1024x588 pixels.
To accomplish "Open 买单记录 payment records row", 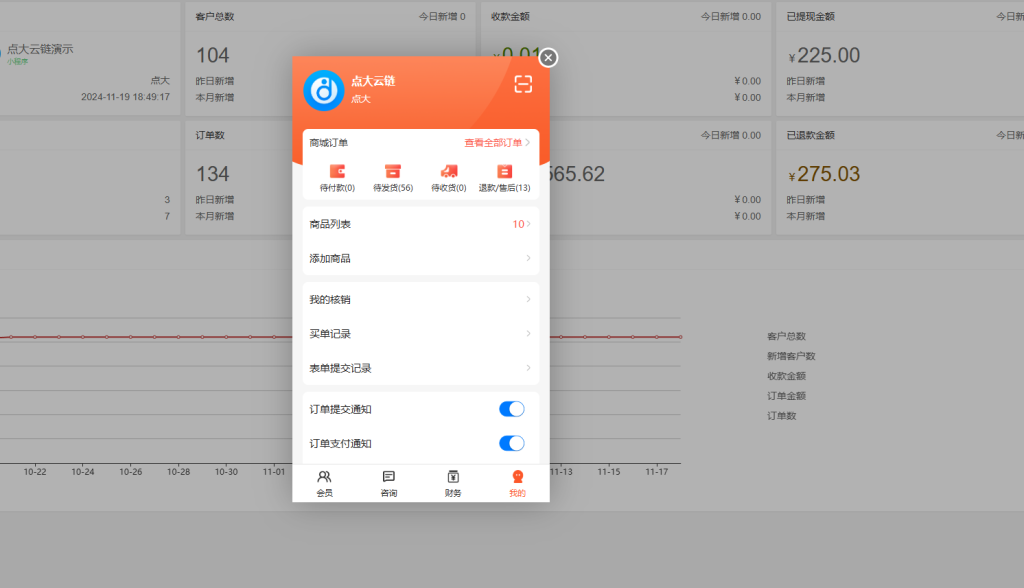I will pyautogui.click(x=421, y=334).
